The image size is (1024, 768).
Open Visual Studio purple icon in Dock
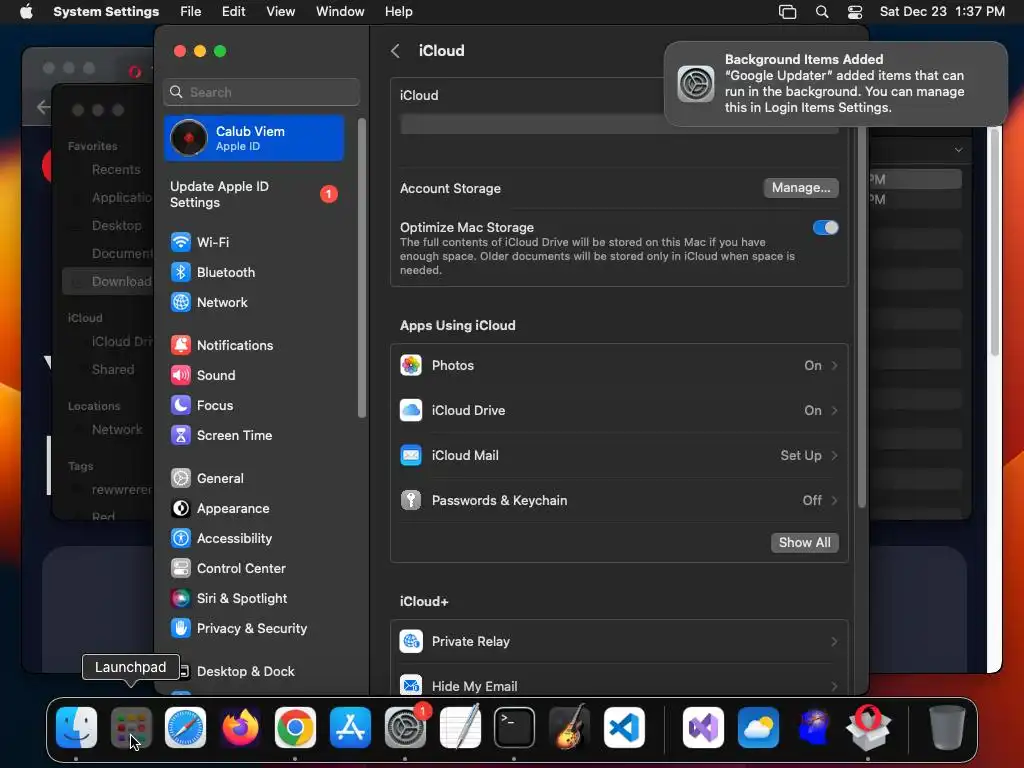(703, 727)
